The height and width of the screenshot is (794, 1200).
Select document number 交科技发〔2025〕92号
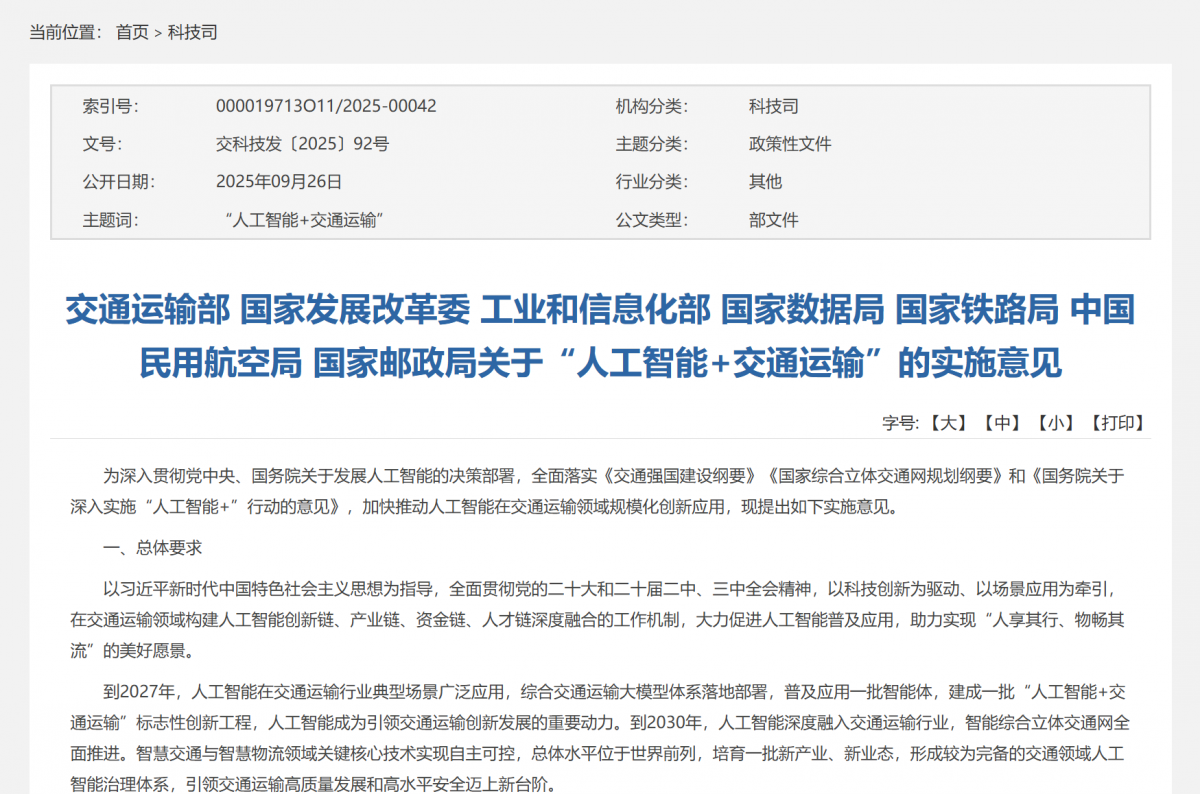coord(302,144)
